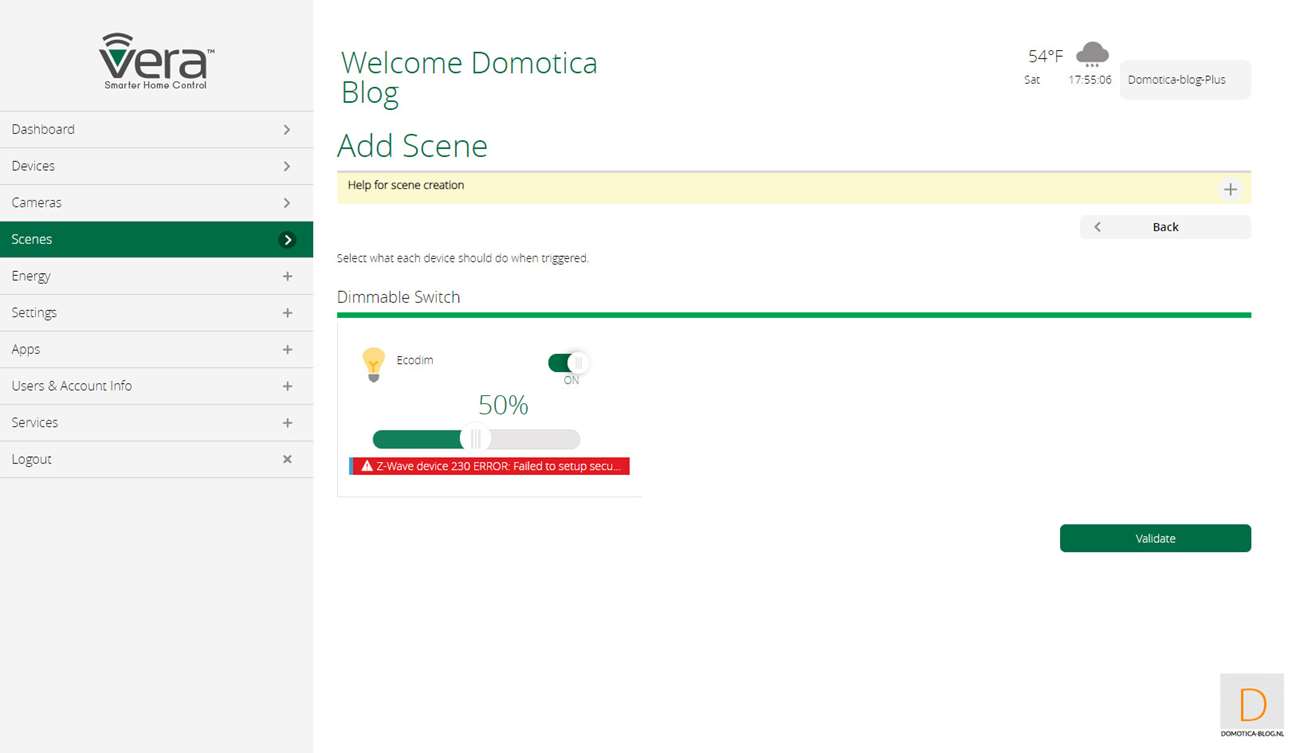Open the Domotica-blog-Plus controller button
The height and width of the screenshot is (753, 1300).
(x=1184, y=80)
